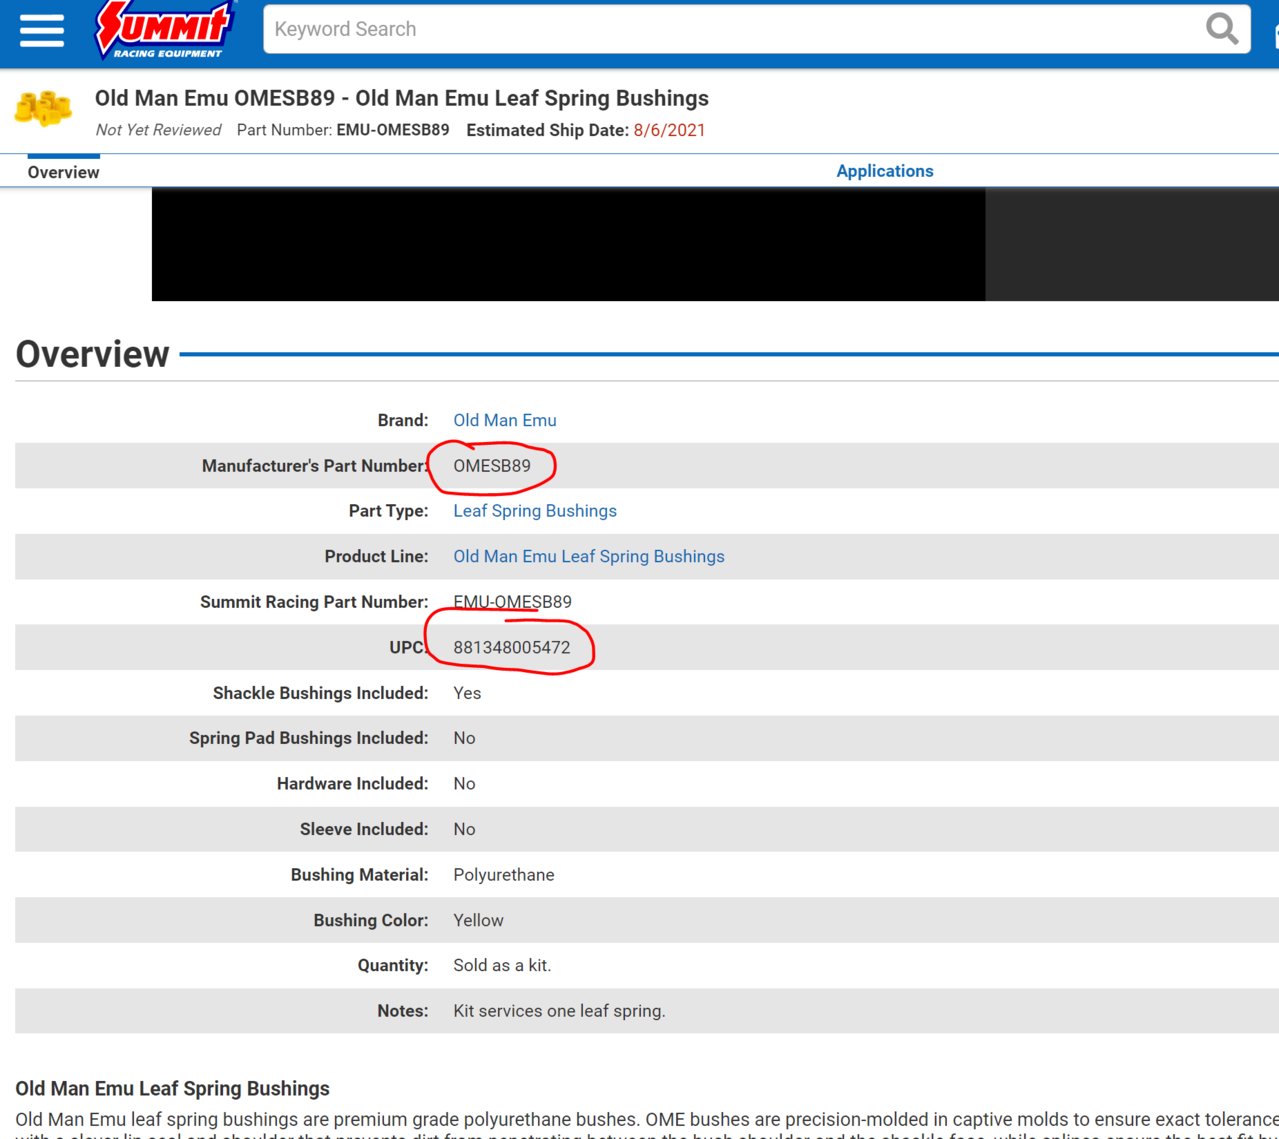Select the Polyurethane bushing material value
Viewport: 1279px width, 1139px height.
coord(504,875)
